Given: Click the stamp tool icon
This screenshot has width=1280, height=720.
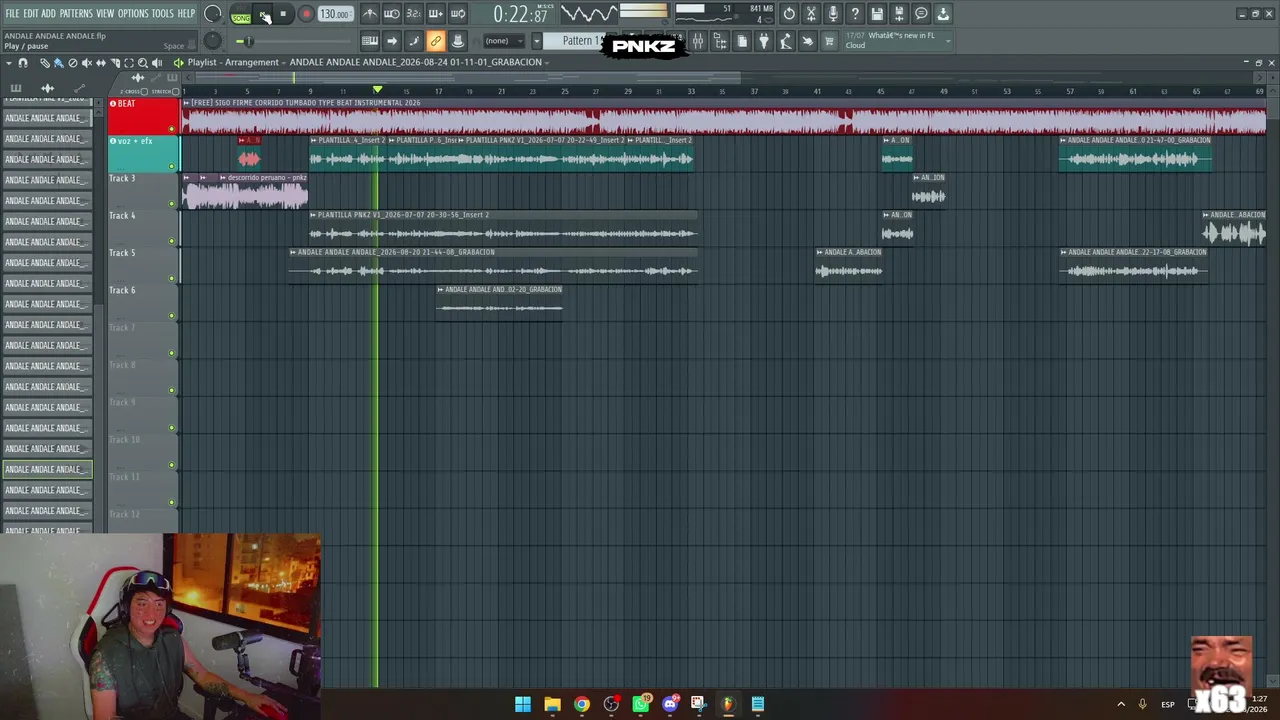Looking at the screenshot, I should [458, 41].
